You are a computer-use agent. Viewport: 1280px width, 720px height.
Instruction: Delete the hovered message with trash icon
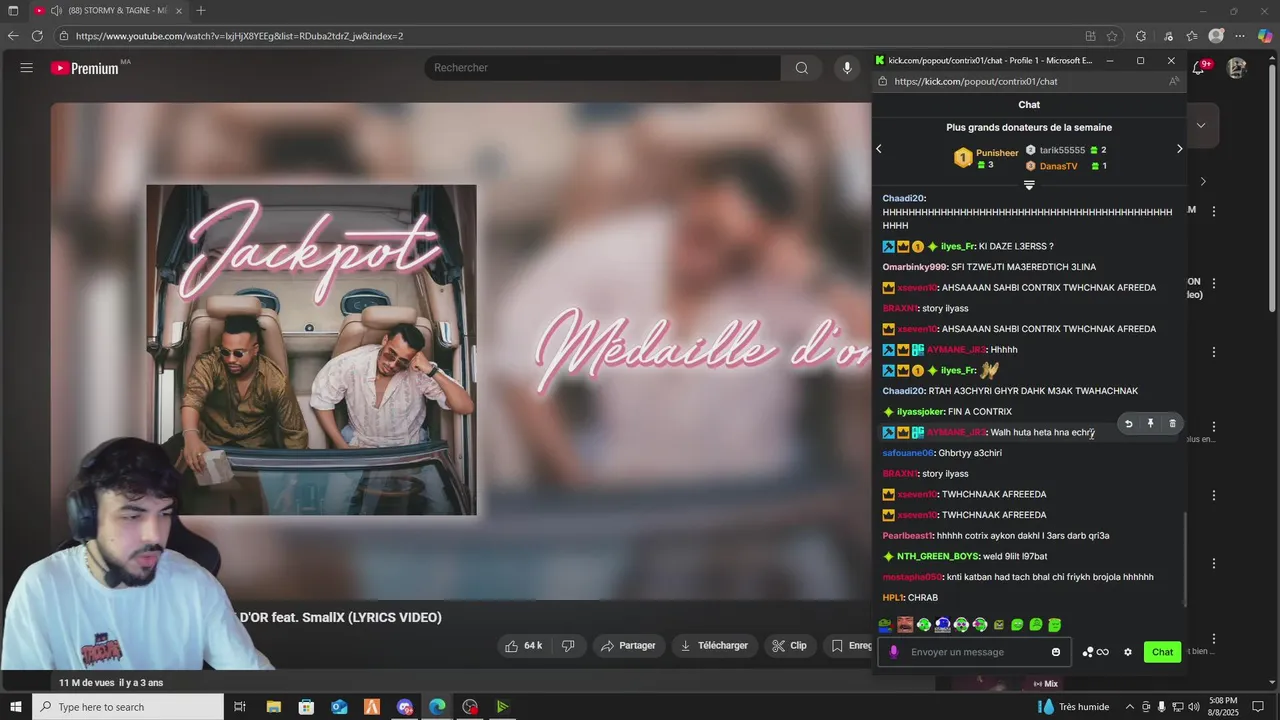coord(1172,424)
